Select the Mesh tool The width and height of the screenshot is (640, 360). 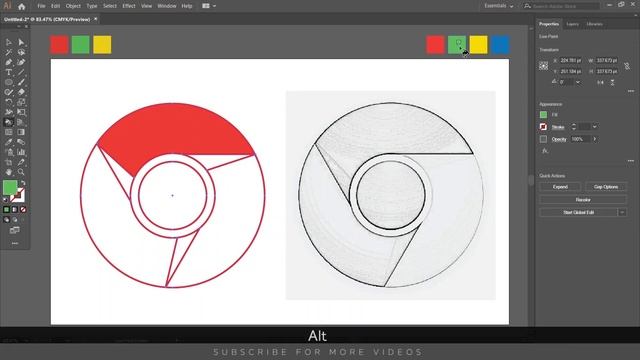[x=9, y=132]
